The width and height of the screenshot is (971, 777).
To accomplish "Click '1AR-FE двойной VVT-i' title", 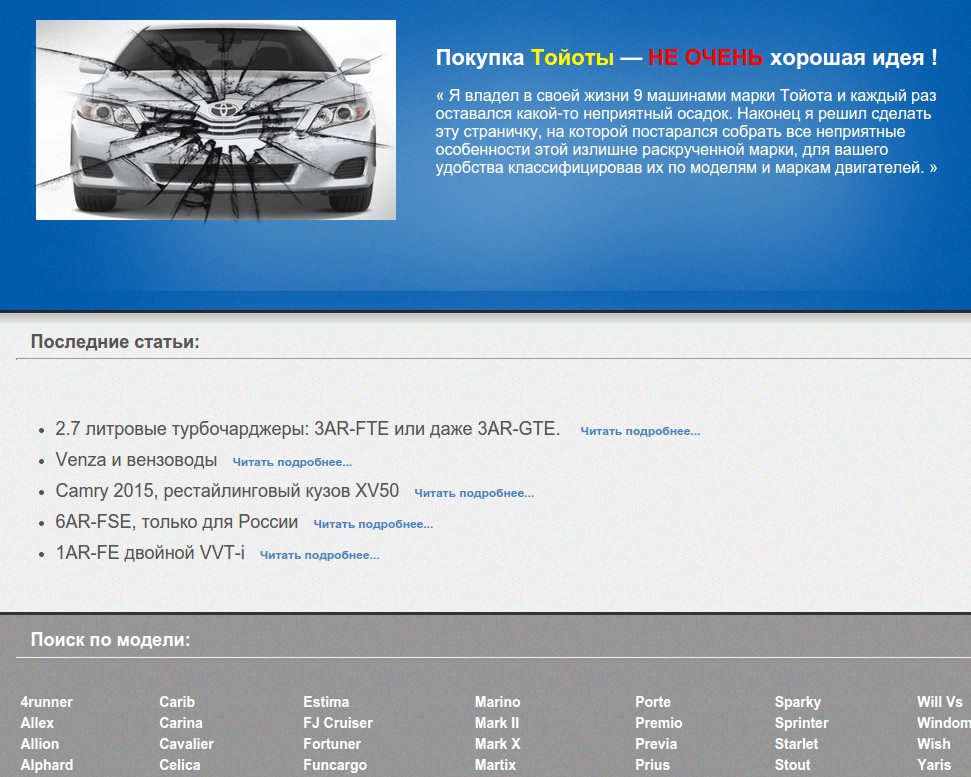I will [150, 552].
